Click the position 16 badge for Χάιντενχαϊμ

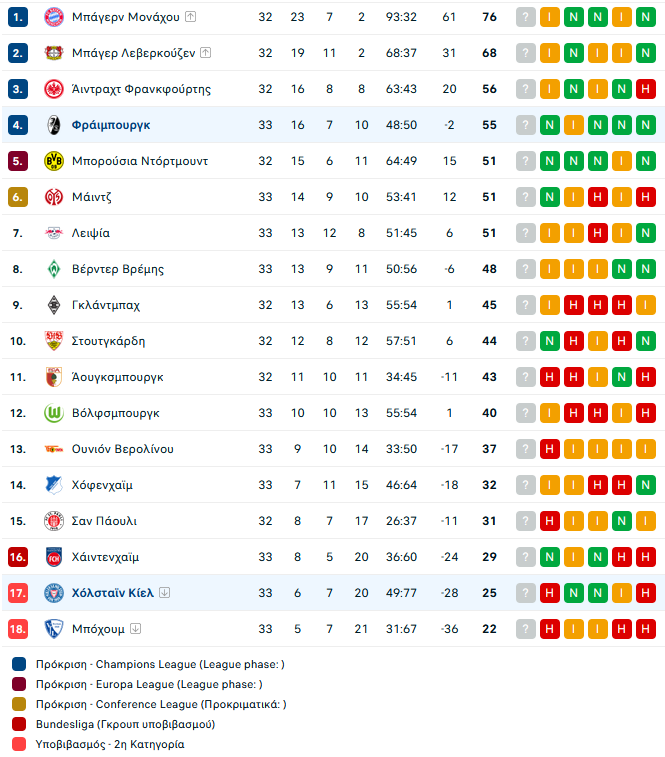coord(18,557)
